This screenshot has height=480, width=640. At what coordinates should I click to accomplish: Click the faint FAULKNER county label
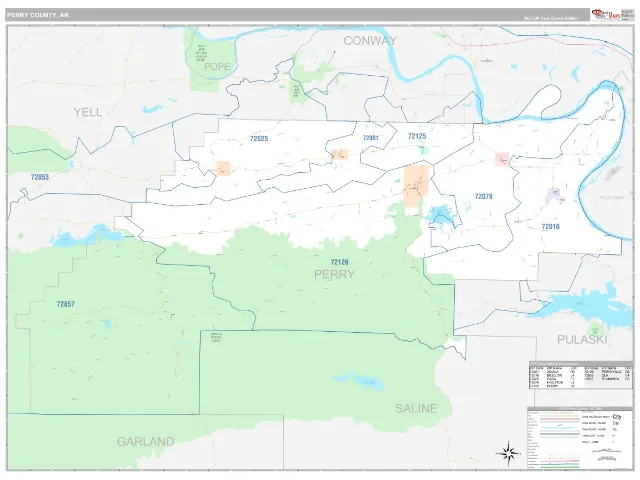(612, 198)
